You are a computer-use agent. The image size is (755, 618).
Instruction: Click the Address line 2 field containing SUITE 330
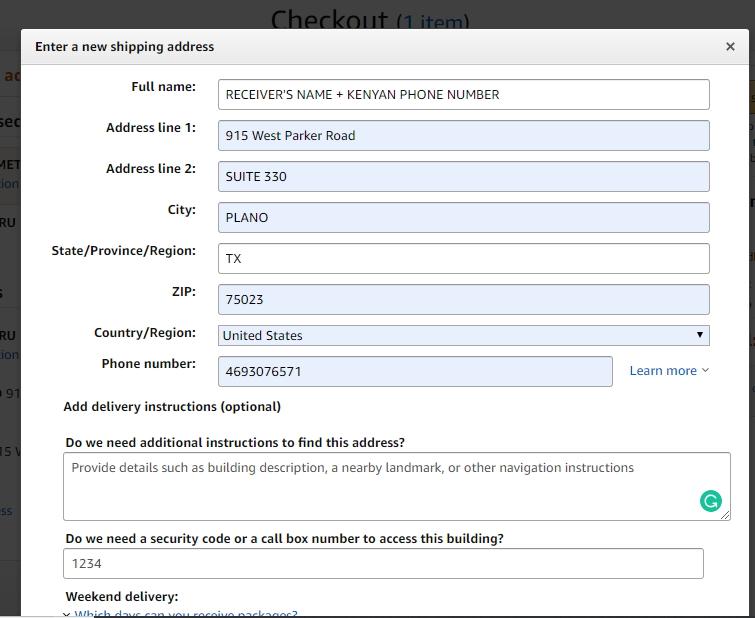pos(463,176)
